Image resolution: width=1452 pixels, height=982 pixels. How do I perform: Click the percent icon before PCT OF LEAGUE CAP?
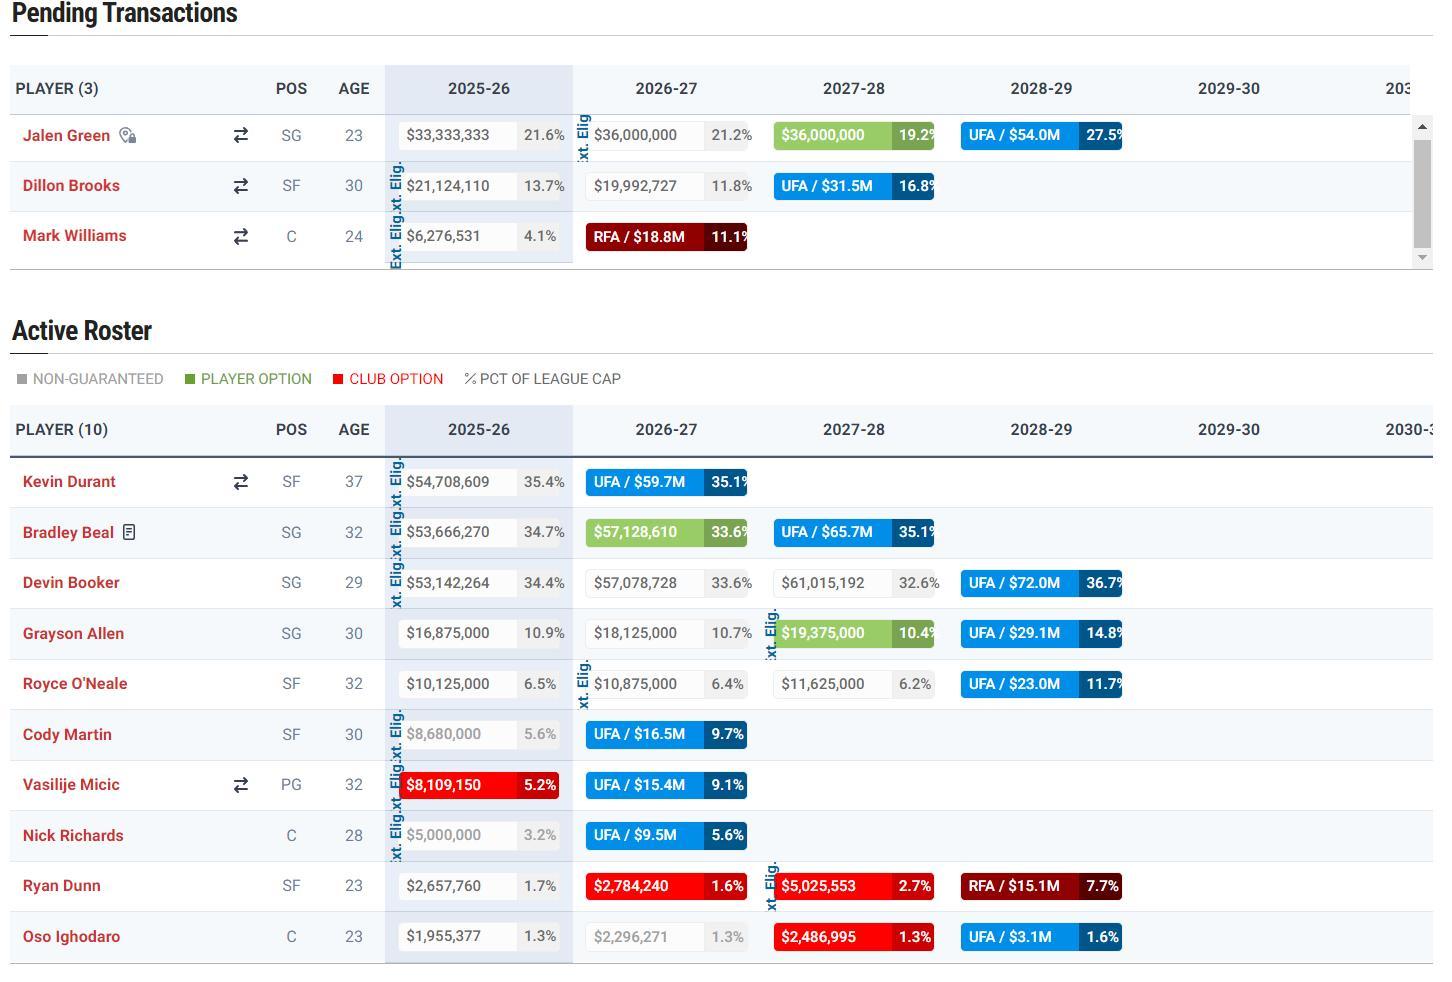click(469, 379)
